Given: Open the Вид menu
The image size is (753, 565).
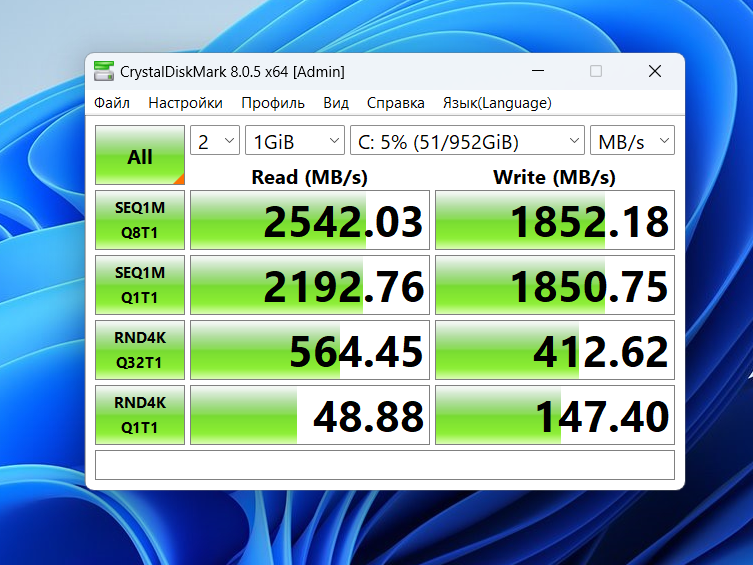Looking at the screenshot, I should (336, 103).
